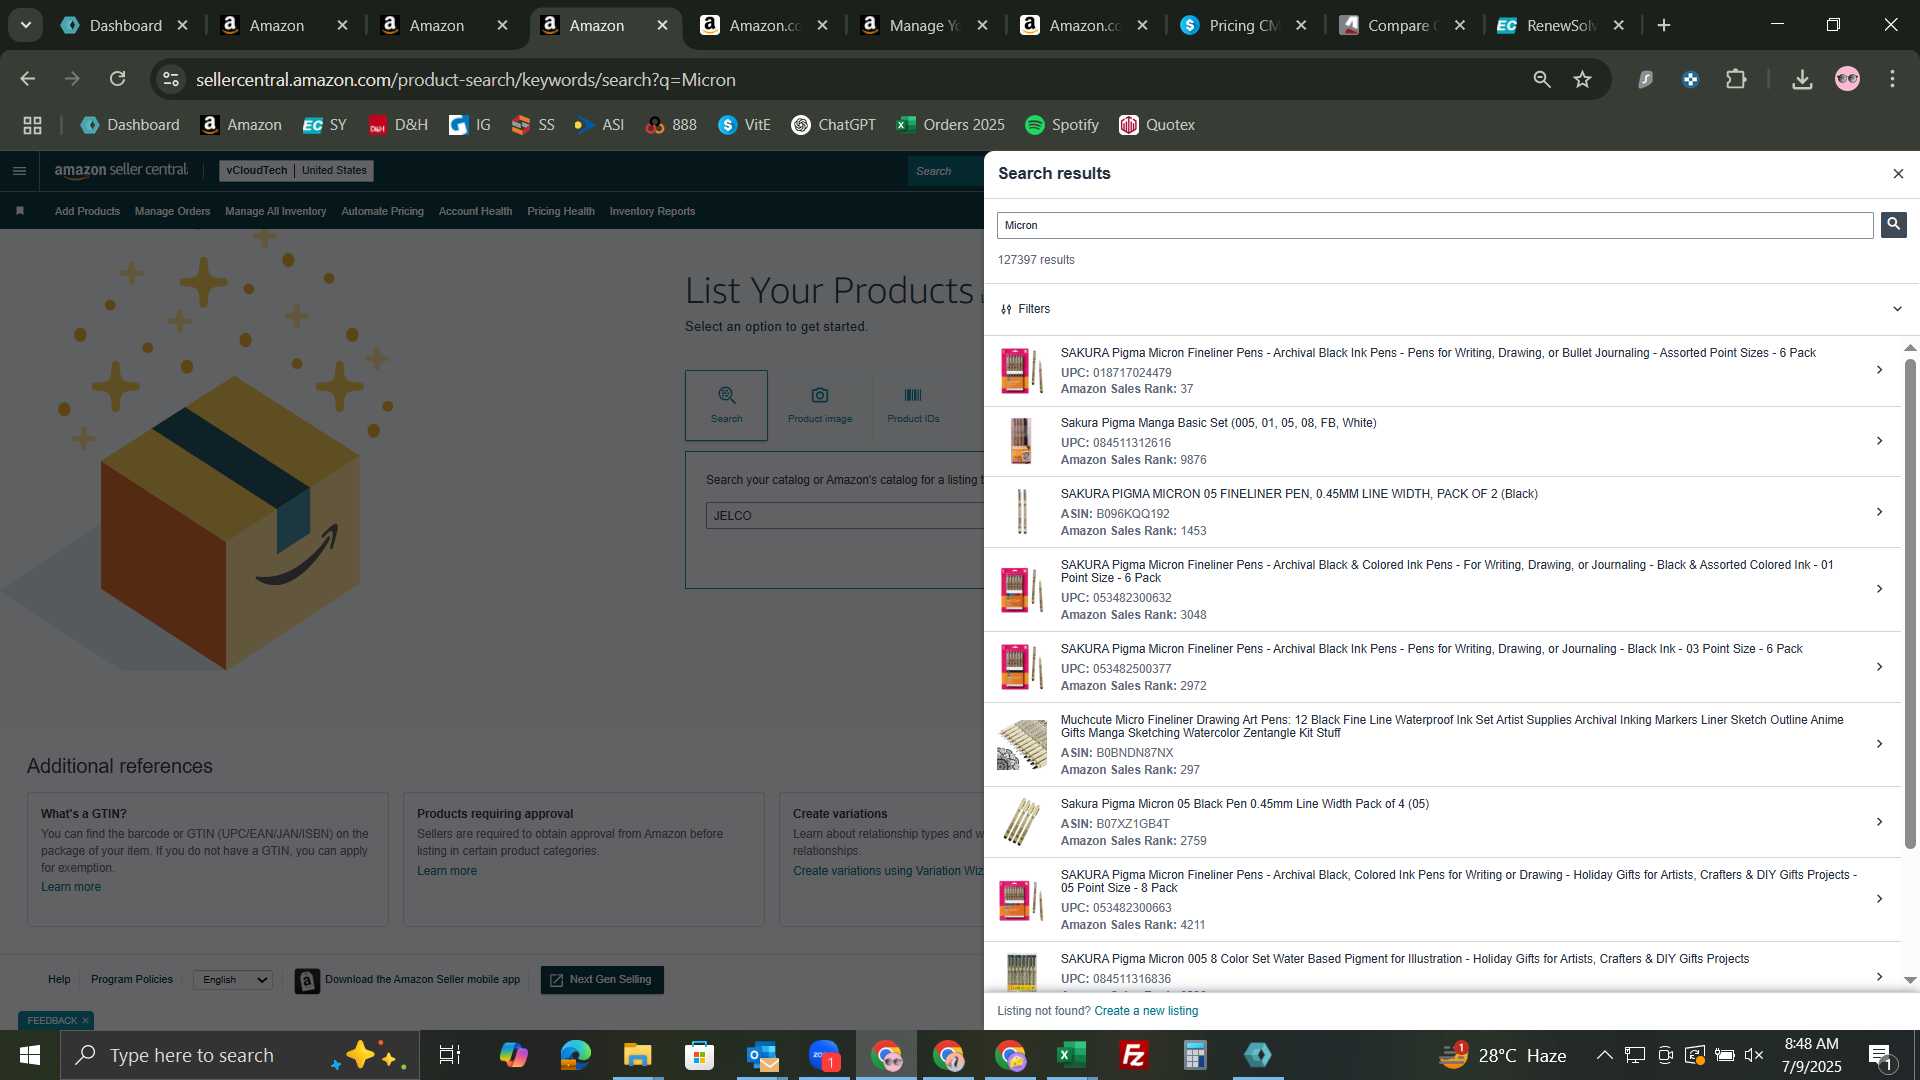Close the Search results panel
This screenshot has width=1920, height=1080.
coord(1898,174)
